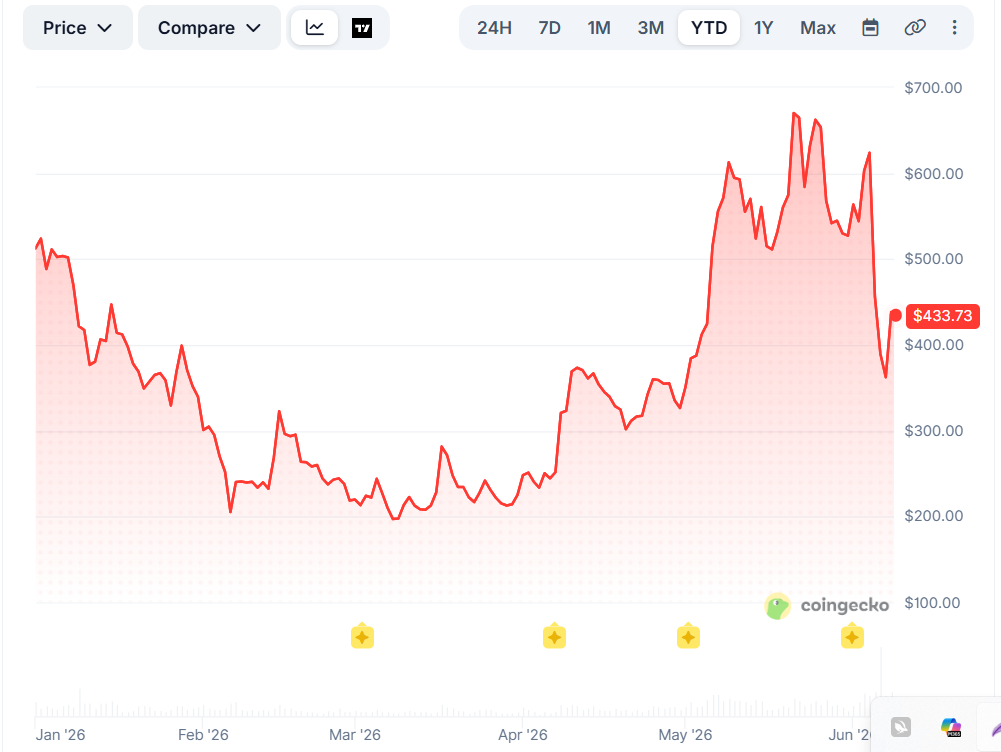Switch to line chart view
This screenshot has height=752, width=1001.
pyautogui.click(x=314, y=27)
